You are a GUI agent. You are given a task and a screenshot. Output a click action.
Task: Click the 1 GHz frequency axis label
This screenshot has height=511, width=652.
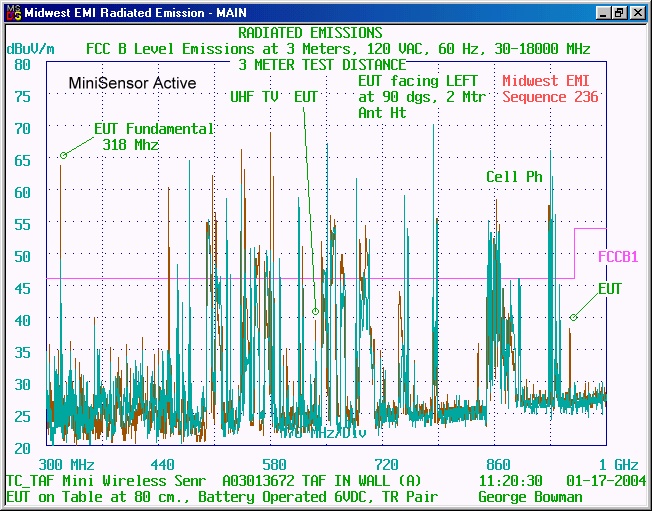(x=618, y=465)
